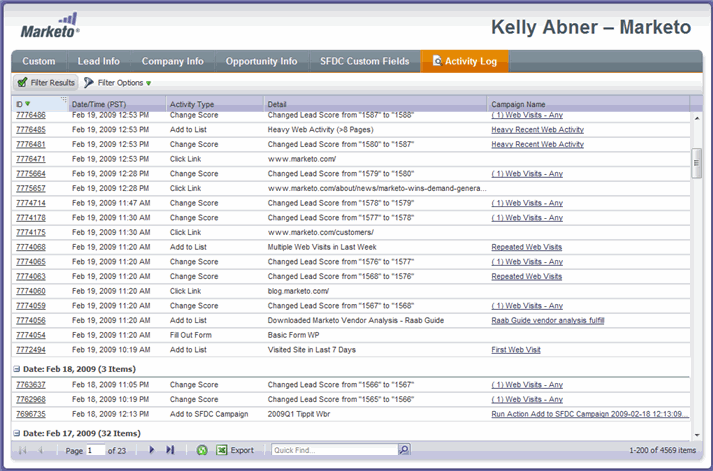Viewport: 713px width, 471px height.
Task: Click the scrollbar down arrow
Action: coord(697,435)
